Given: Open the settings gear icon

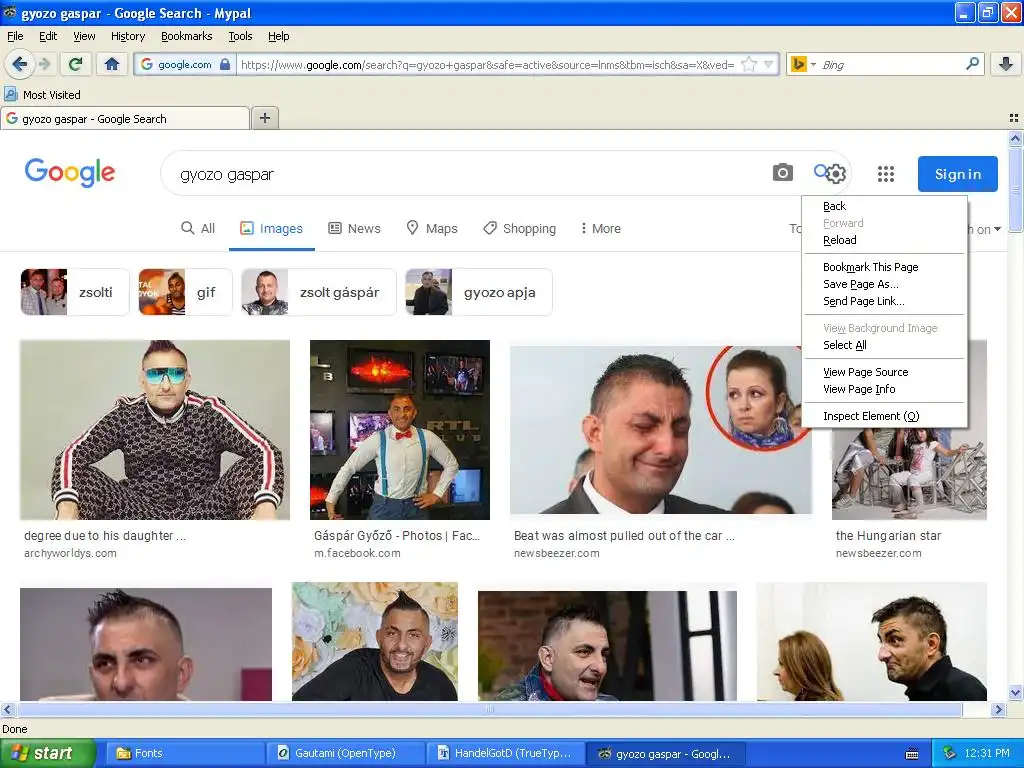Looking at the screenshot, I should (x=837, y=174).
